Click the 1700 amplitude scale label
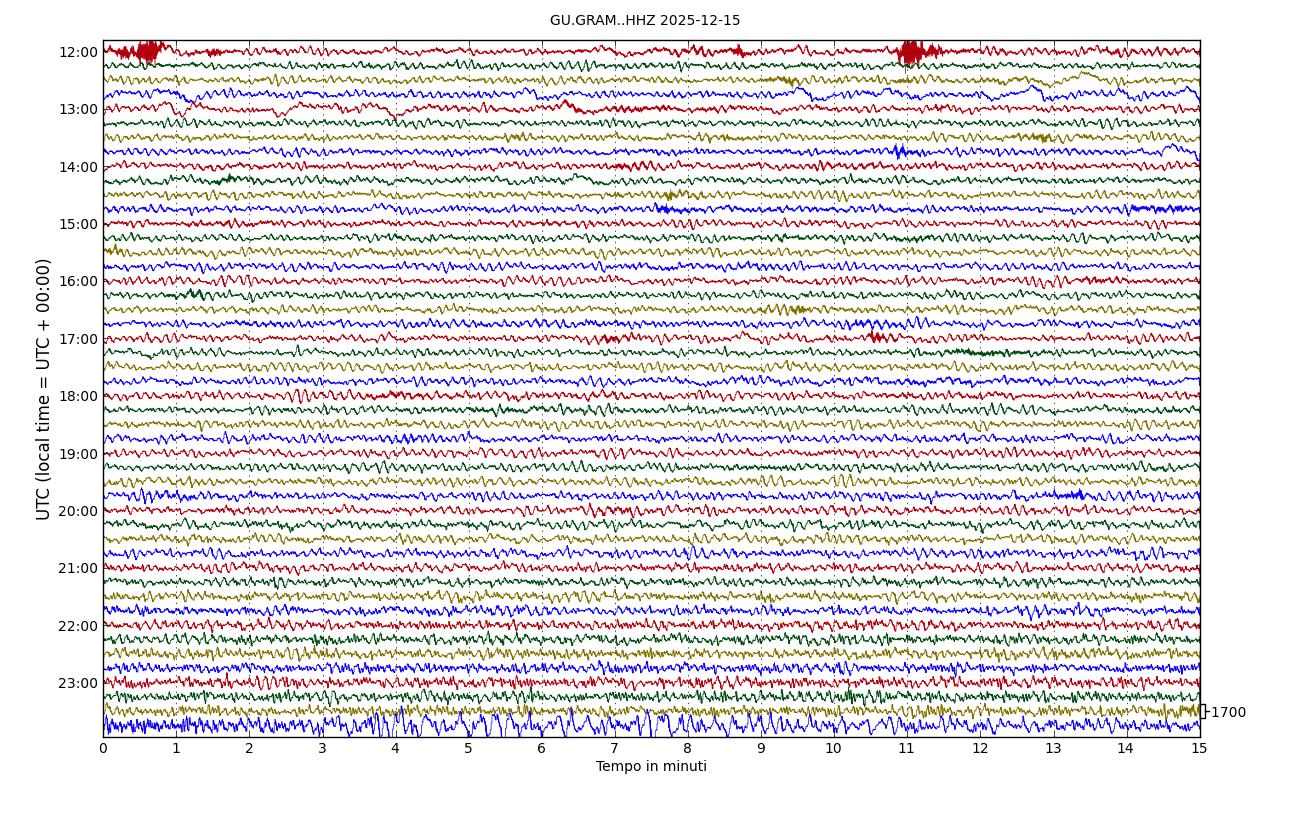The height and width of the screenshot is (819, 1290). pos(1228,713)
